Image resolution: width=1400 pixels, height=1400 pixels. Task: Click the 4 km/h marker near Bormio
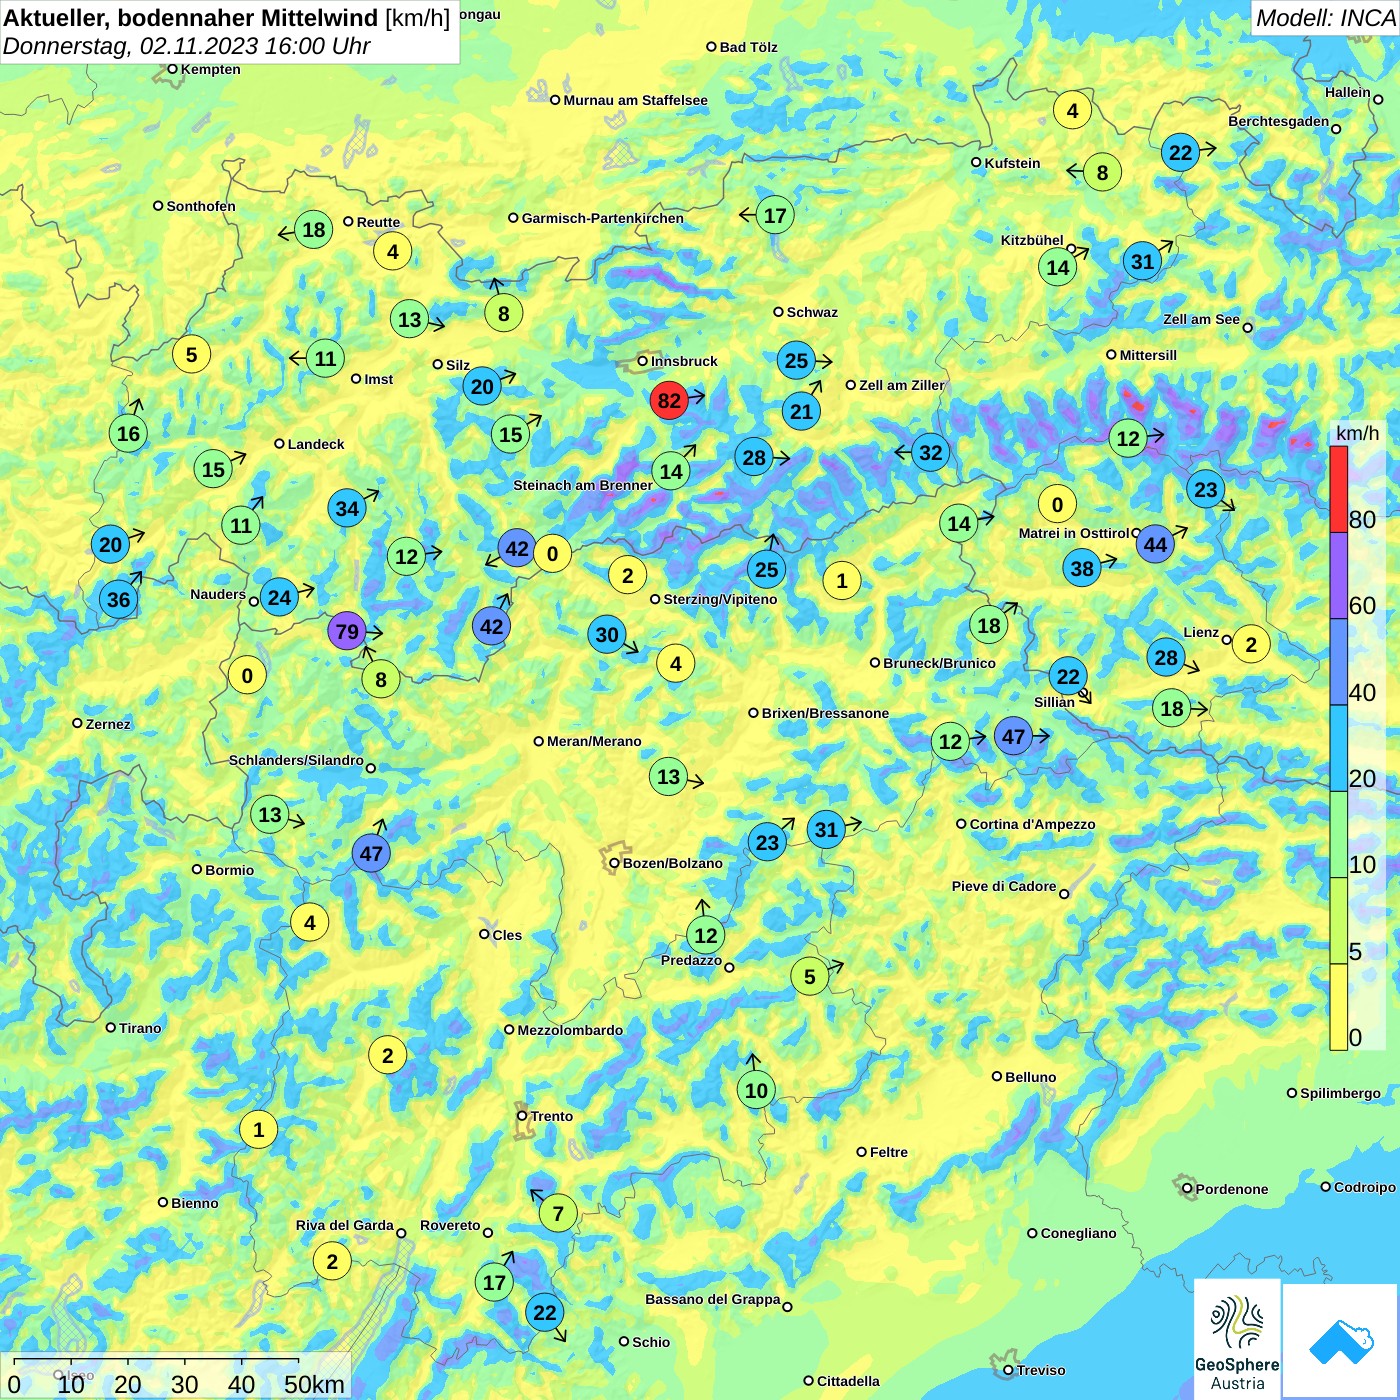(x=309, y=923)
